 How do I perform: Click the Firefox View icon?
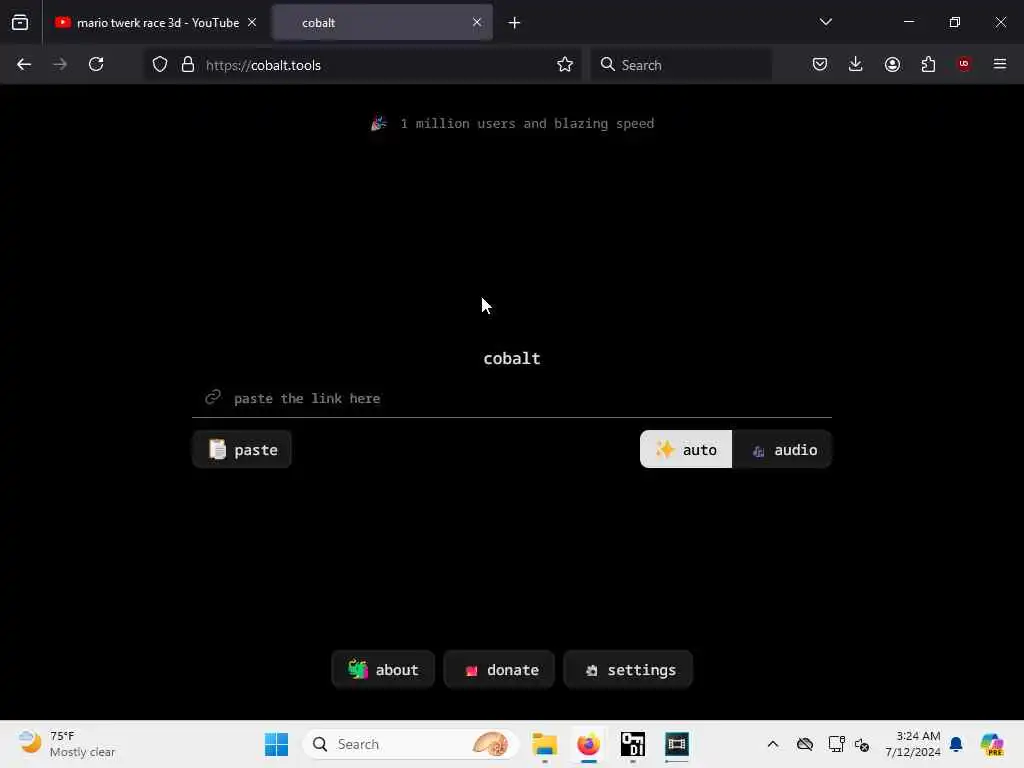point(20,22)
